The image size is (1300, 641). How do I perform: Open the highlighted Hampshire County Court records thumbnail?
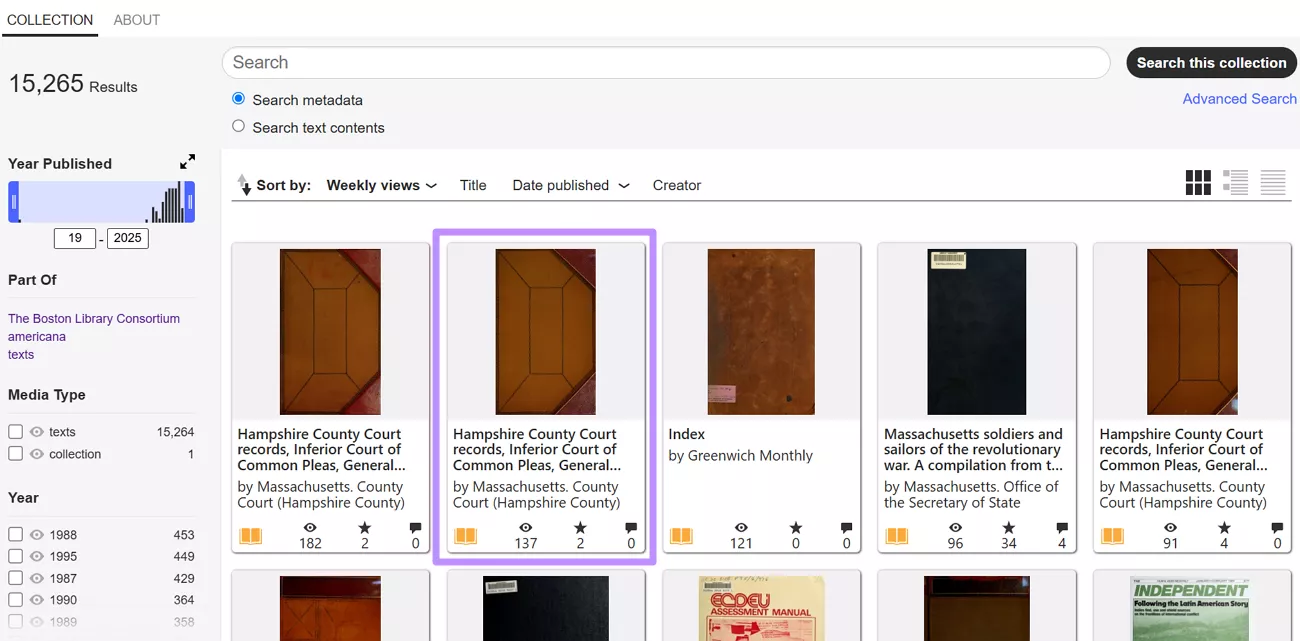(545, 331)
